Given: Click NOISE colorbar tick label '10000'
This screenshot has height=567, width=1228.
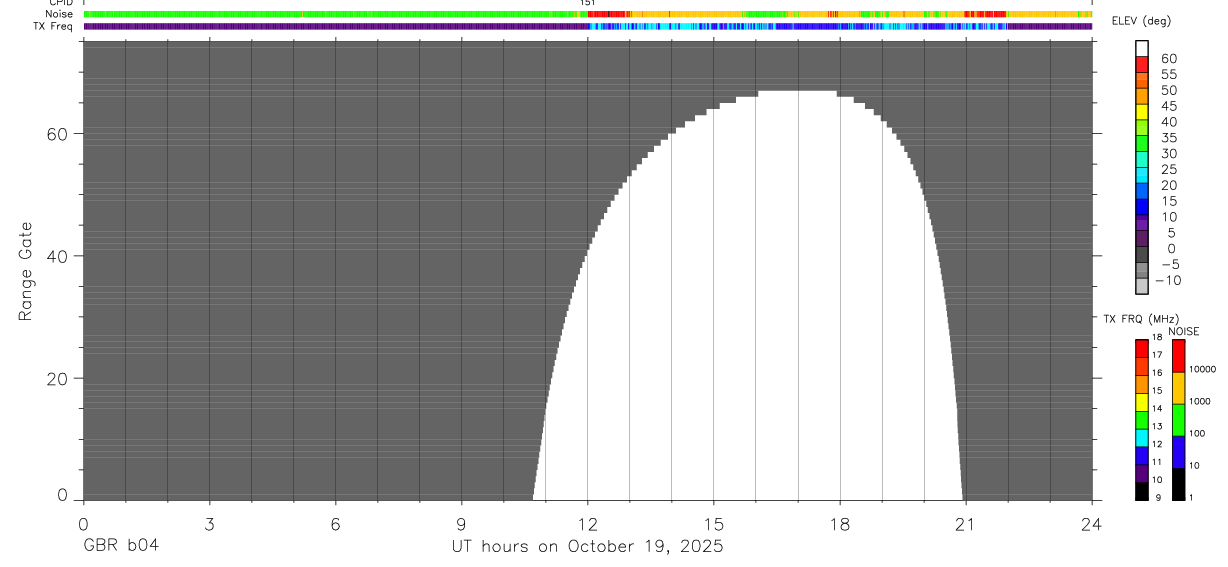Looking at the screenshot, I should (1202, 369).
